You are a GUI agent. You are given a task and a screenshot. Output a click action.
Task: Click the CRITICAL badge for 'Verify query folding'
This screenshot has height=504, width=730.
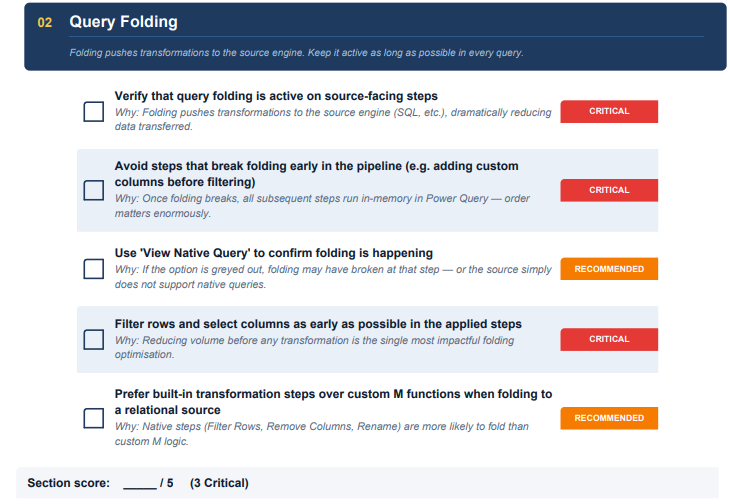608,111
